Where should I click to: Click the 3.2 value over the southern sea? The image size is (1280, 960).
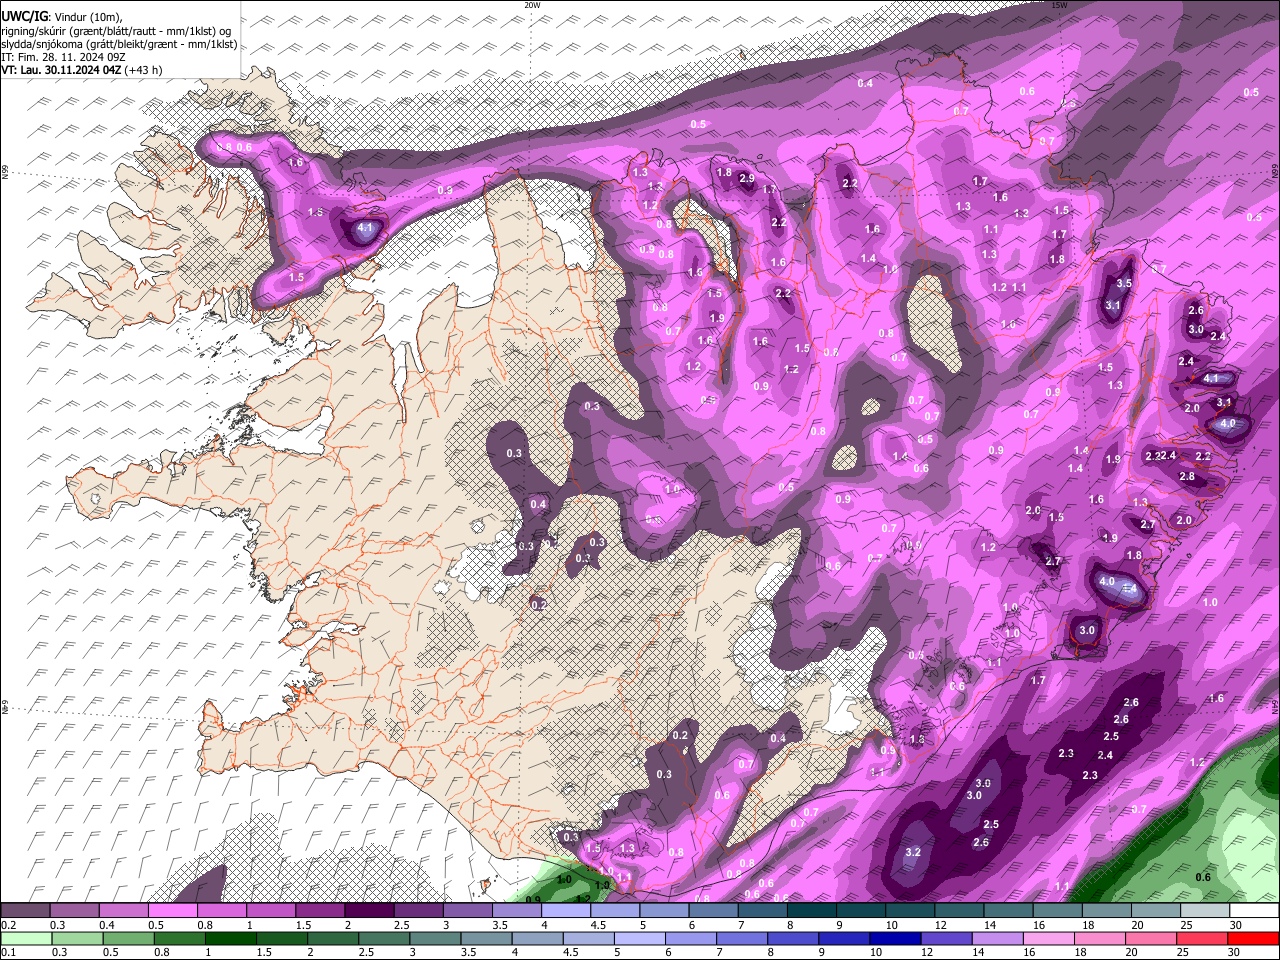point(912,852)
